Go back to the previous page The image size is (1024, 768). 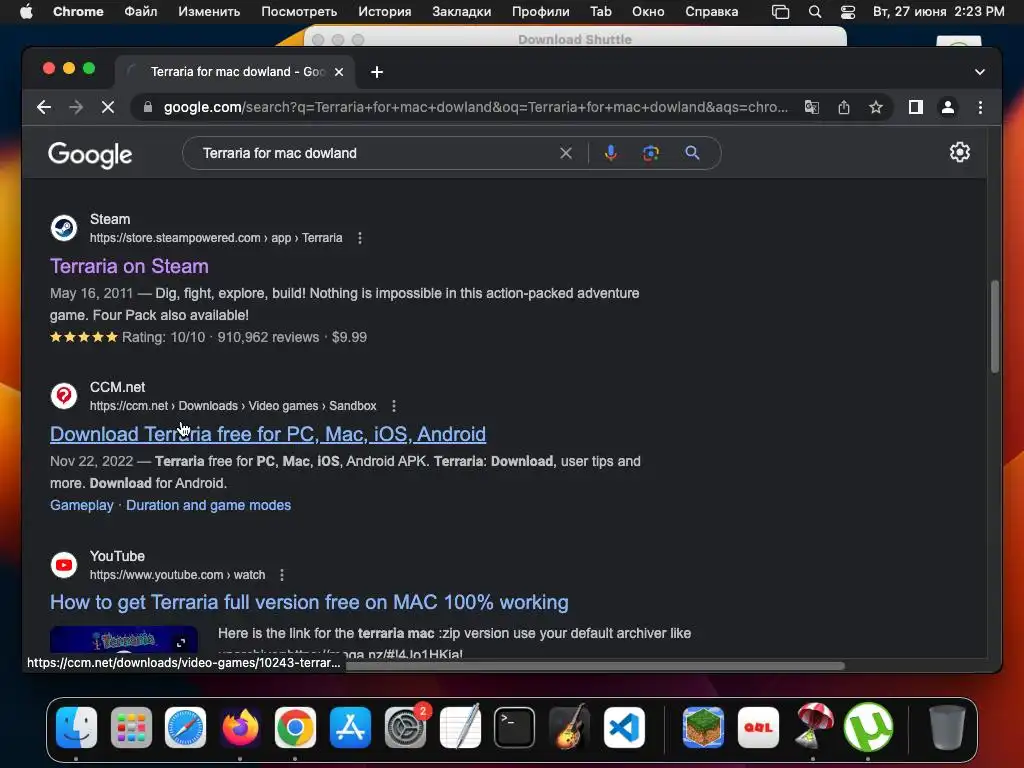click(44, 107)
